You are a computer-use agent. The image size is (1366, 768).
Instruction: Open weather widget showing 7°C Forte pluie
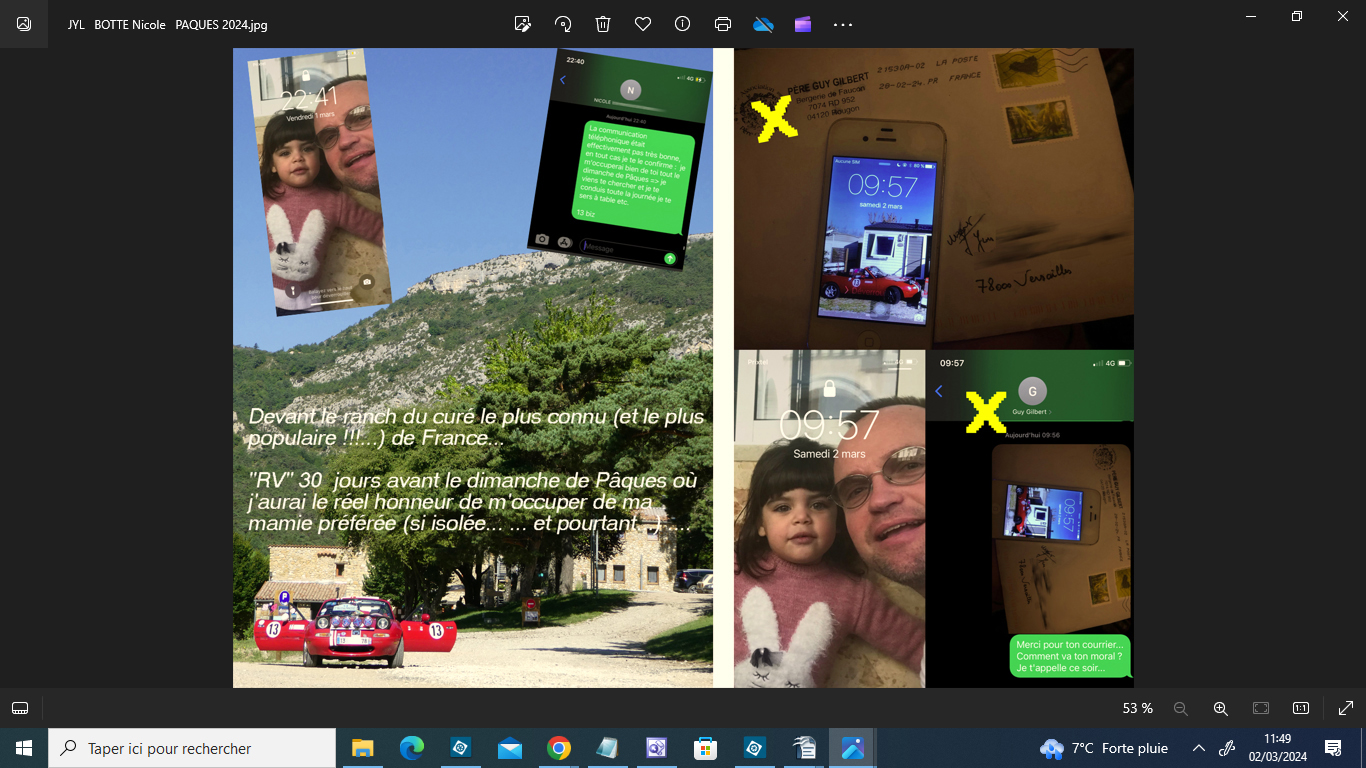(x=1104, y=748)
